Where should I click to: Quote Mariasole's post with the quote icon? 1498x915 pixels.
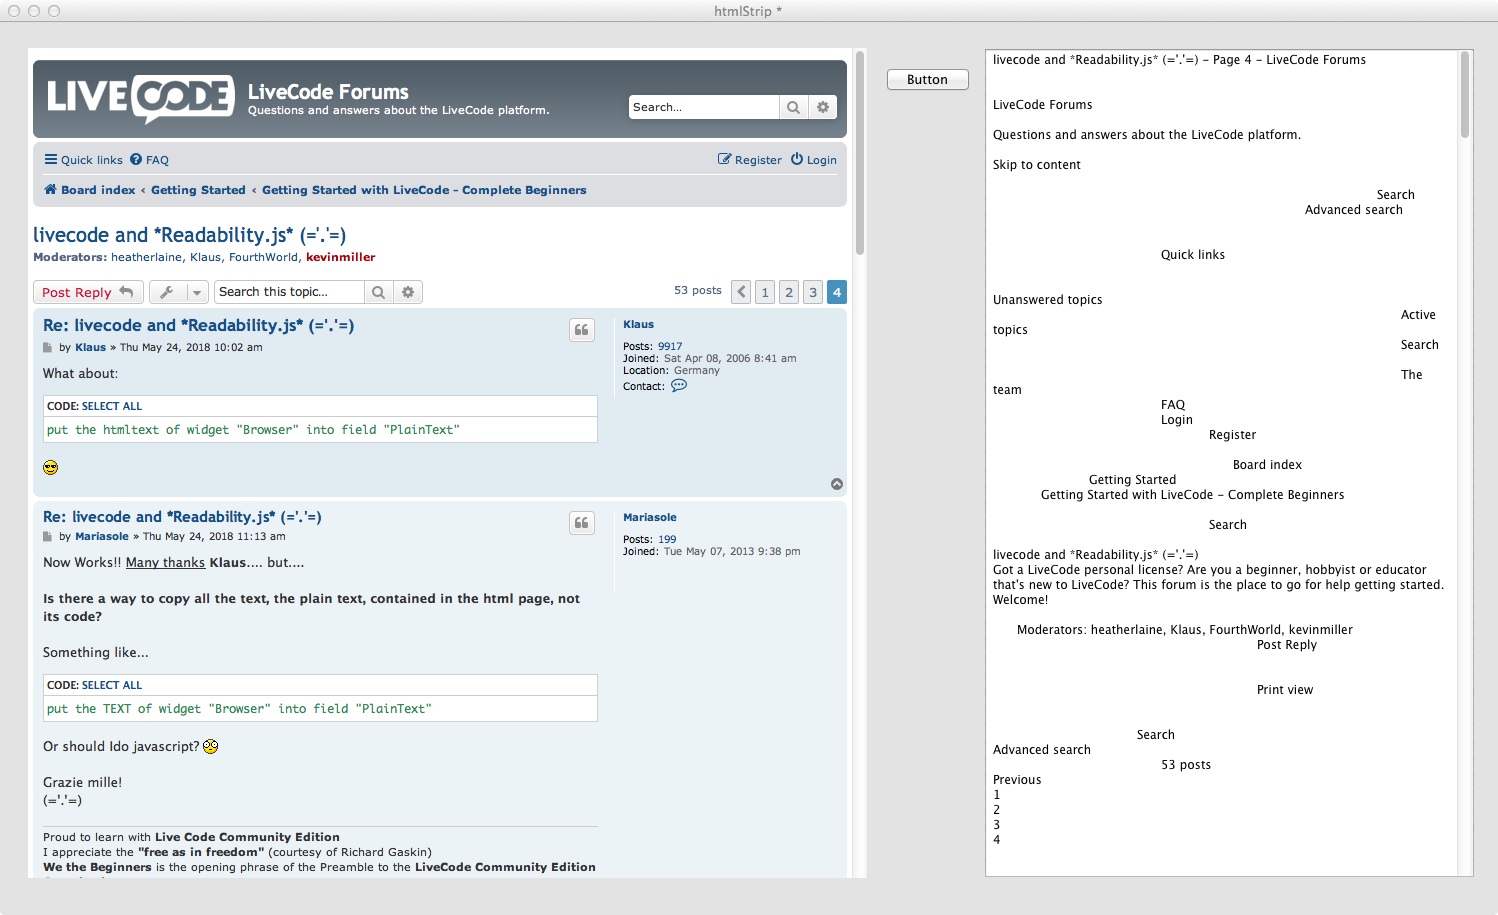point(582,523)
